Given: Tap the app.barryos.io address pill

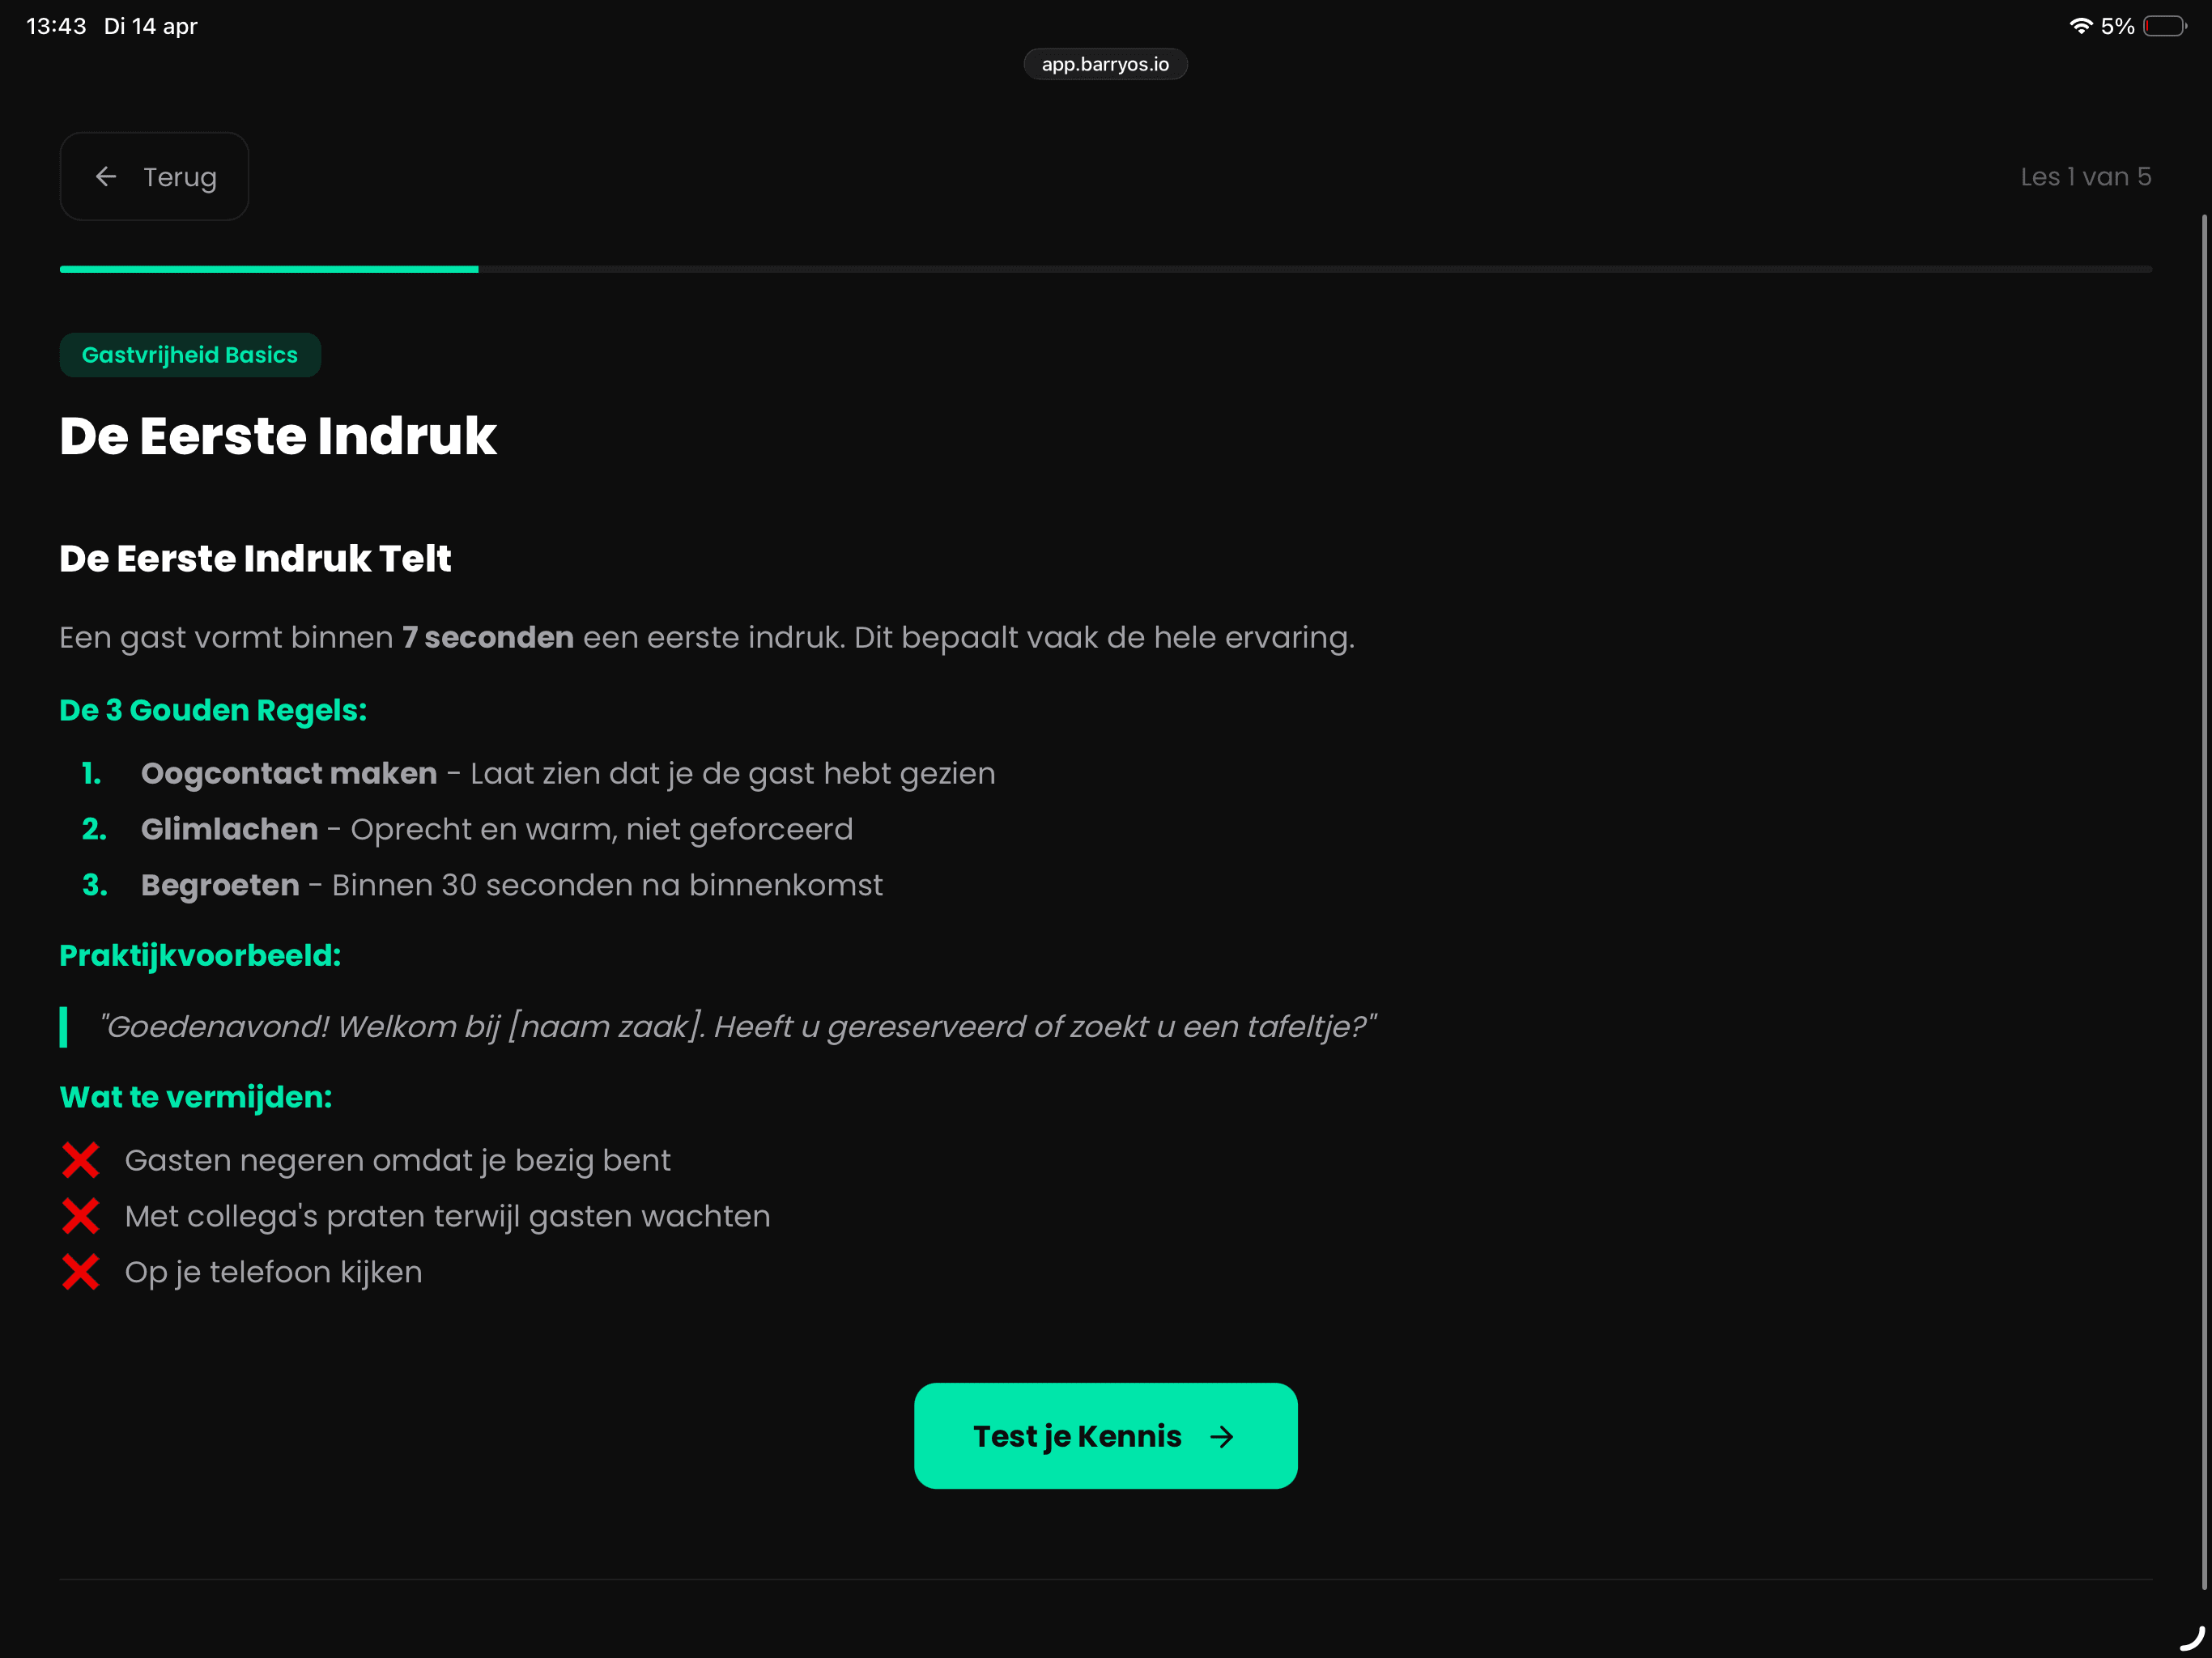Looking at the screenshot, I should (1105, 64).
